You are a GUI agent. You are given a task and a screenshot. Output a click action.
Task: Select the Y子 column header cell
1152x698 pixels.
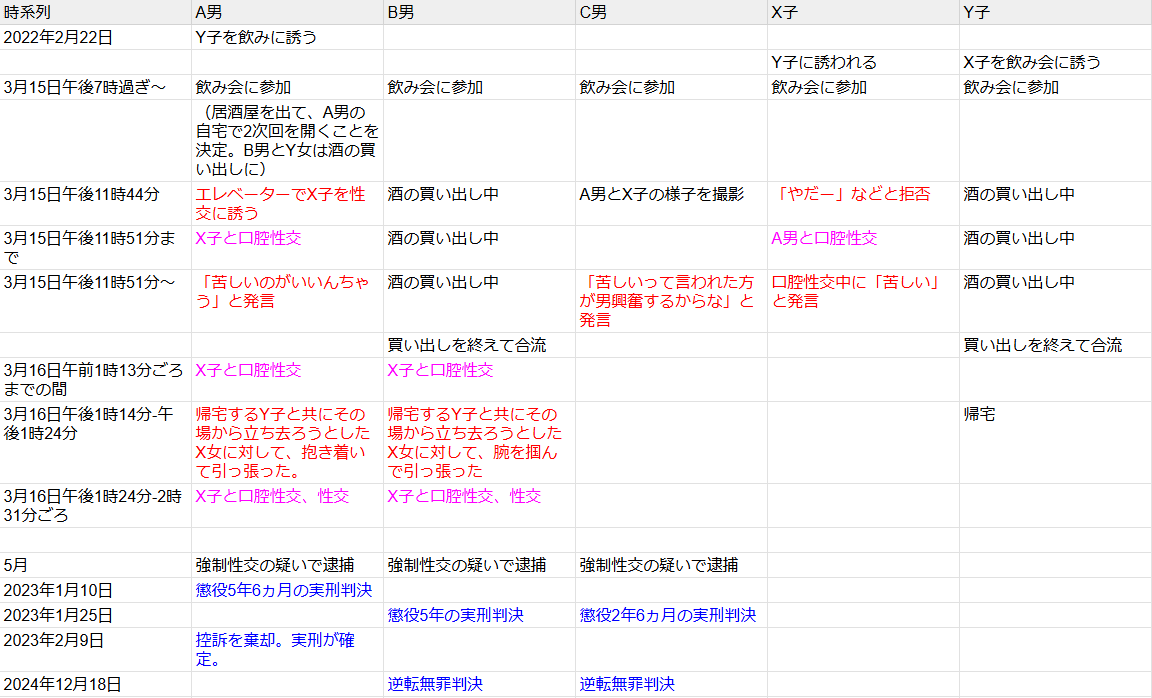(x=1056, y=12)
